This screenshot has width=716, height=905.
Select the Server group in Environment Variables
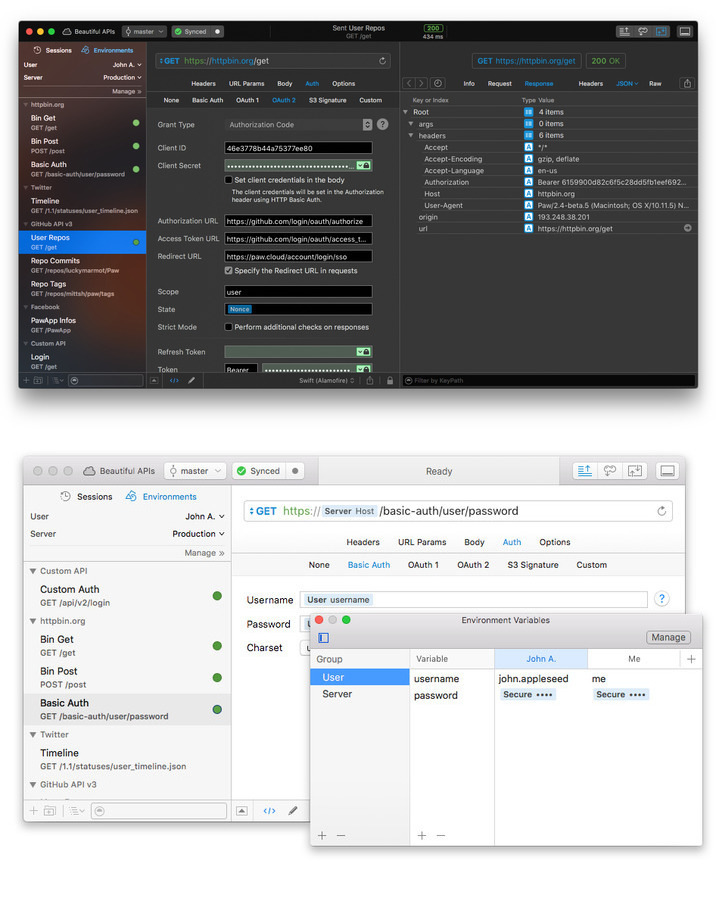(x=337, y=694)
